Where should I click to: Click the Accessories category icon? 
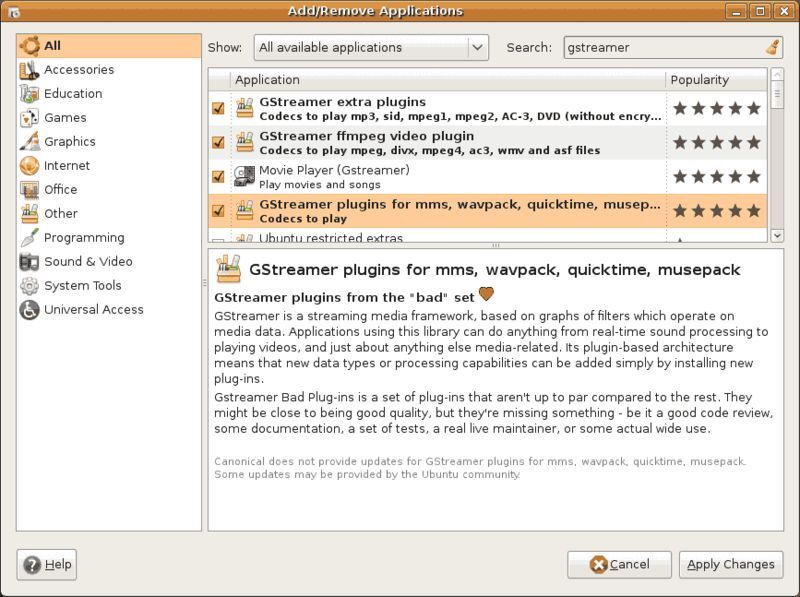29,70
